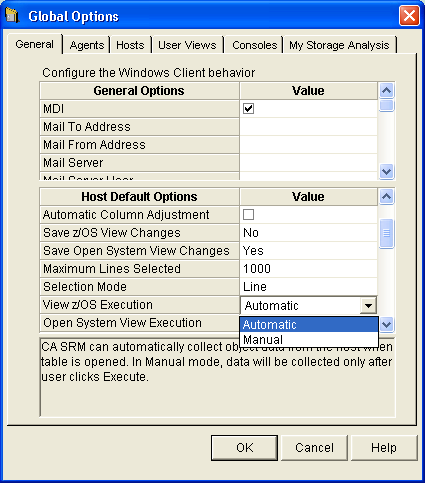Enable Automatic Column Adjustment checkbox
Screen dimensions: 425x483
point(248,214)
